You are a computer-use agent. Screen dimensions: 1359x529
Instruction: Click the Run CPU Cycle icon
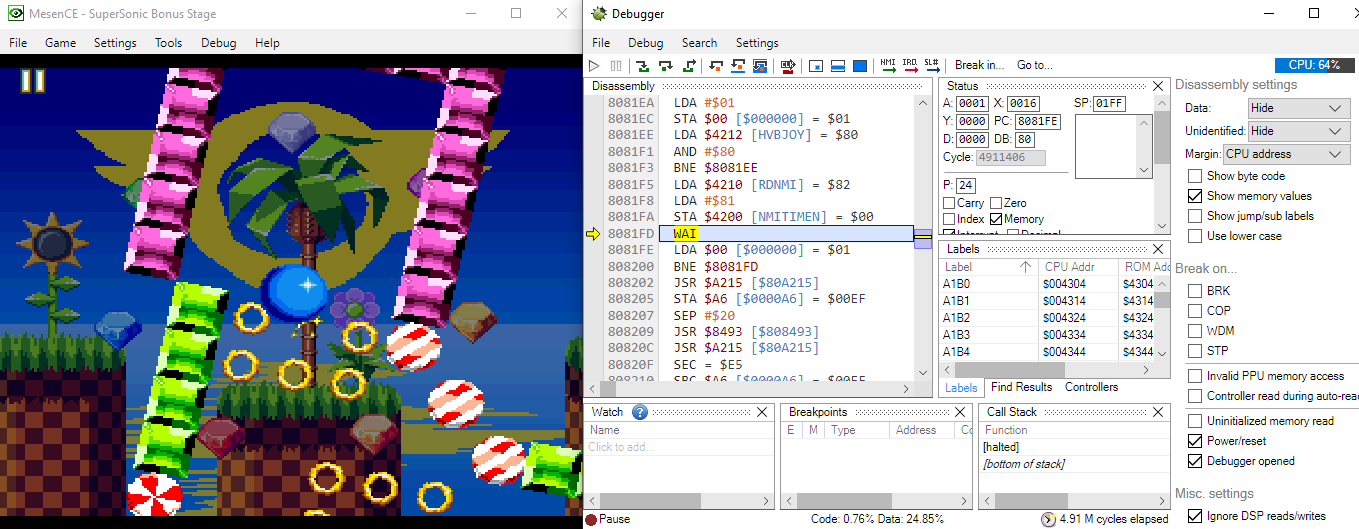(x=788, y=66)
